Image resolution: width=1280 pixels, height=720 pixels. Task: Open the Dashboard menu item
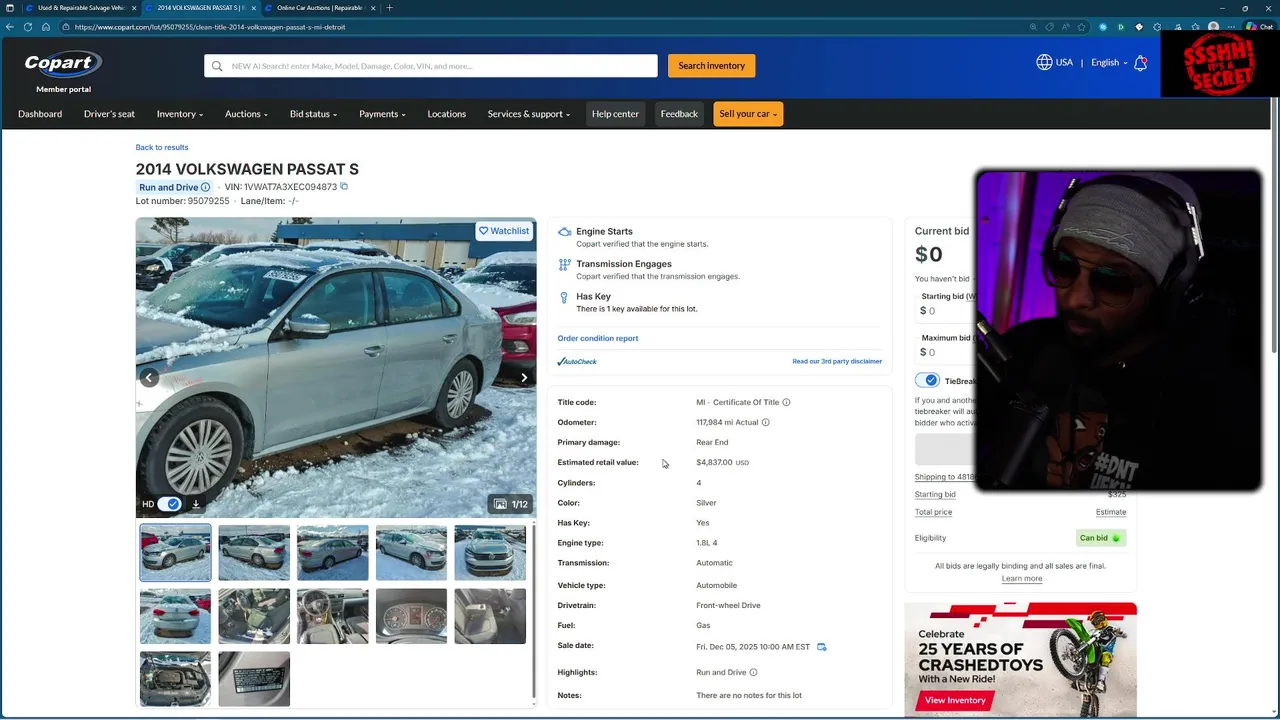[x=40, y=114]
